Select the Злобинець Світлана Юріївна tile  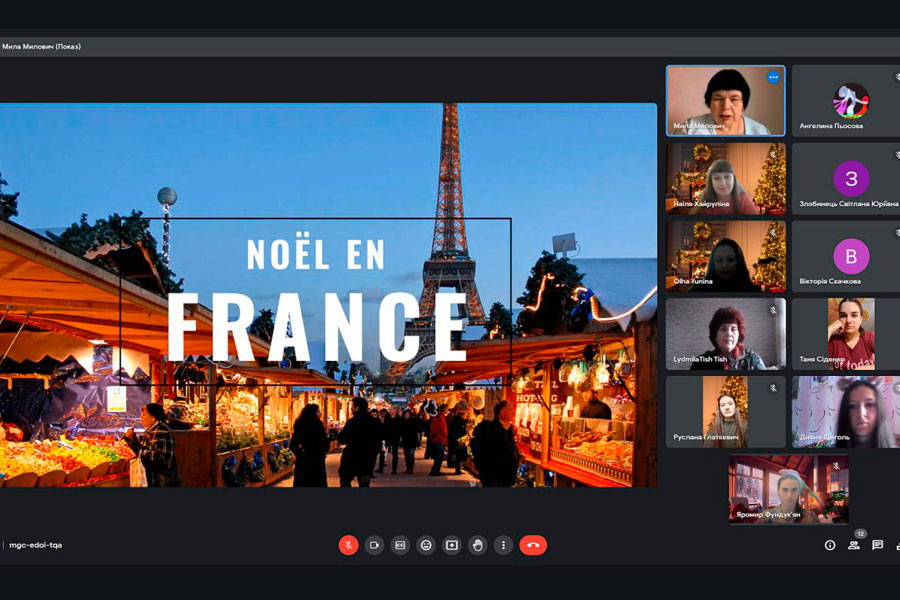point(846,179)
